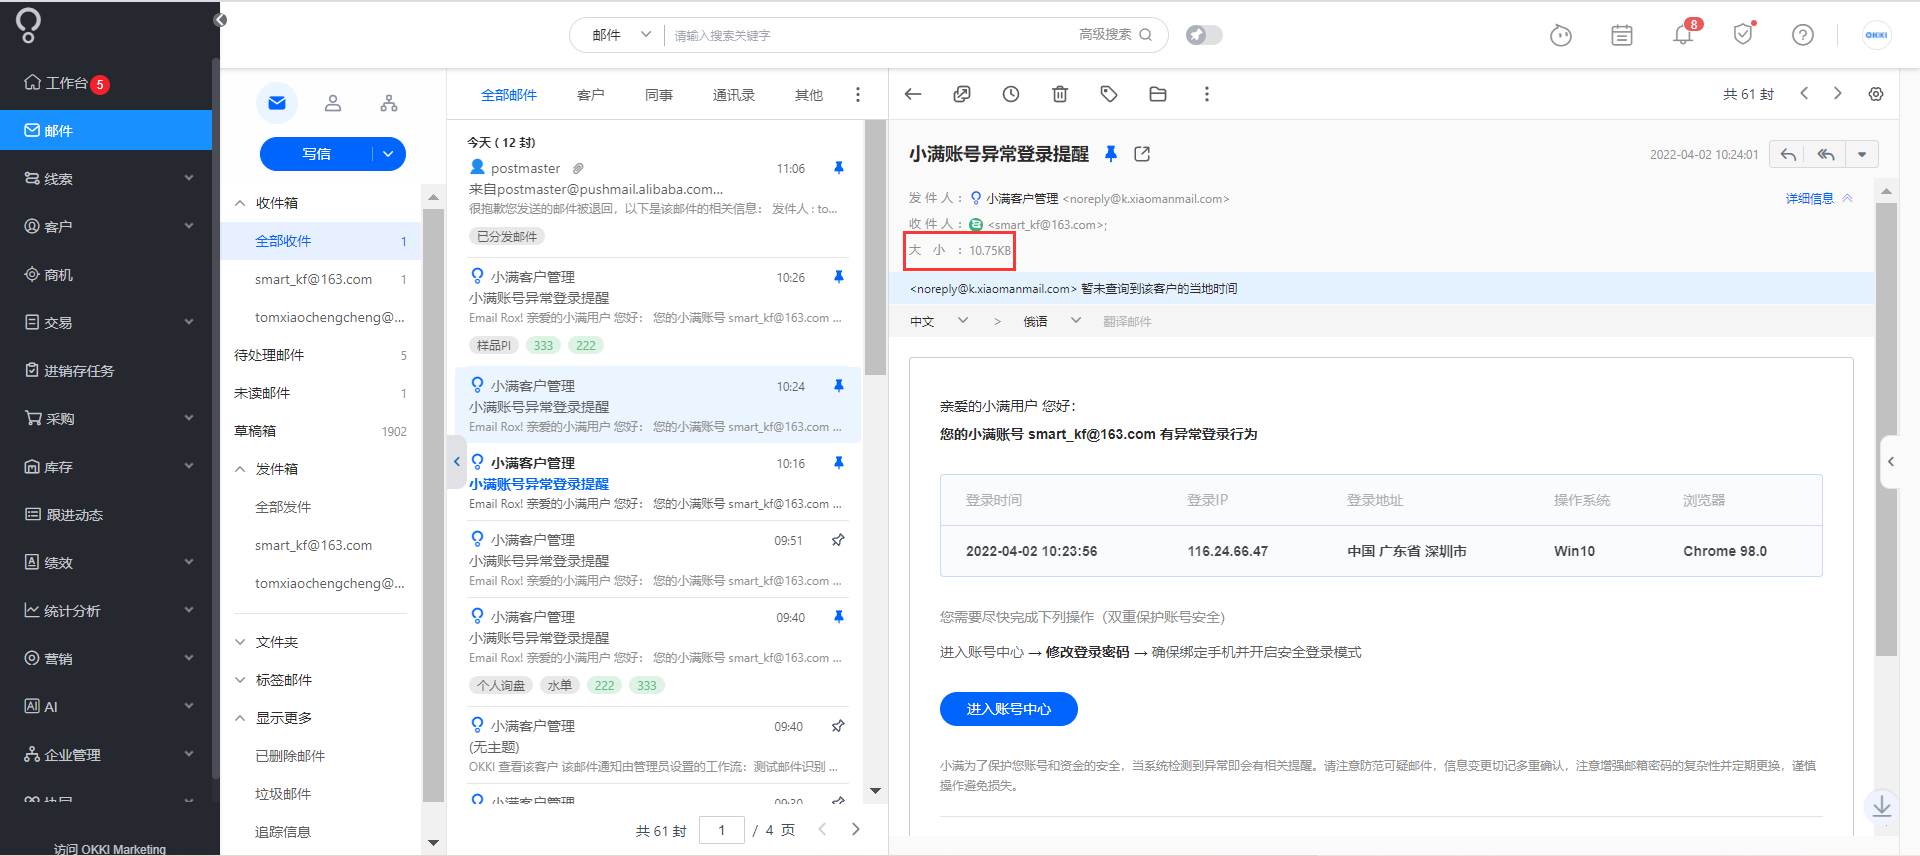Move email with the folder icon
Image resolution: width=1920 pixels, height=856 pixels.
1158,94
